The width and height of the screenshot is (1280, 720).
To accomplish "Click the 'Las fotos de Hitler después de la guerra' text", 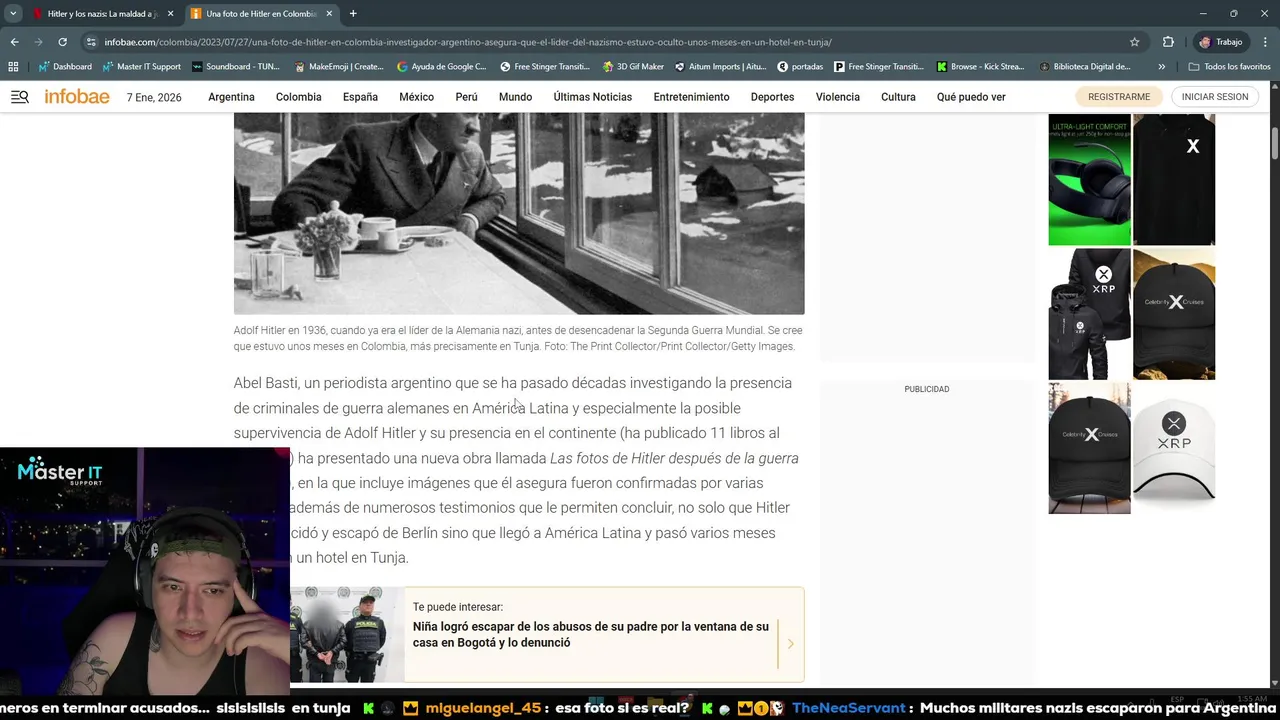I will 674,458.
